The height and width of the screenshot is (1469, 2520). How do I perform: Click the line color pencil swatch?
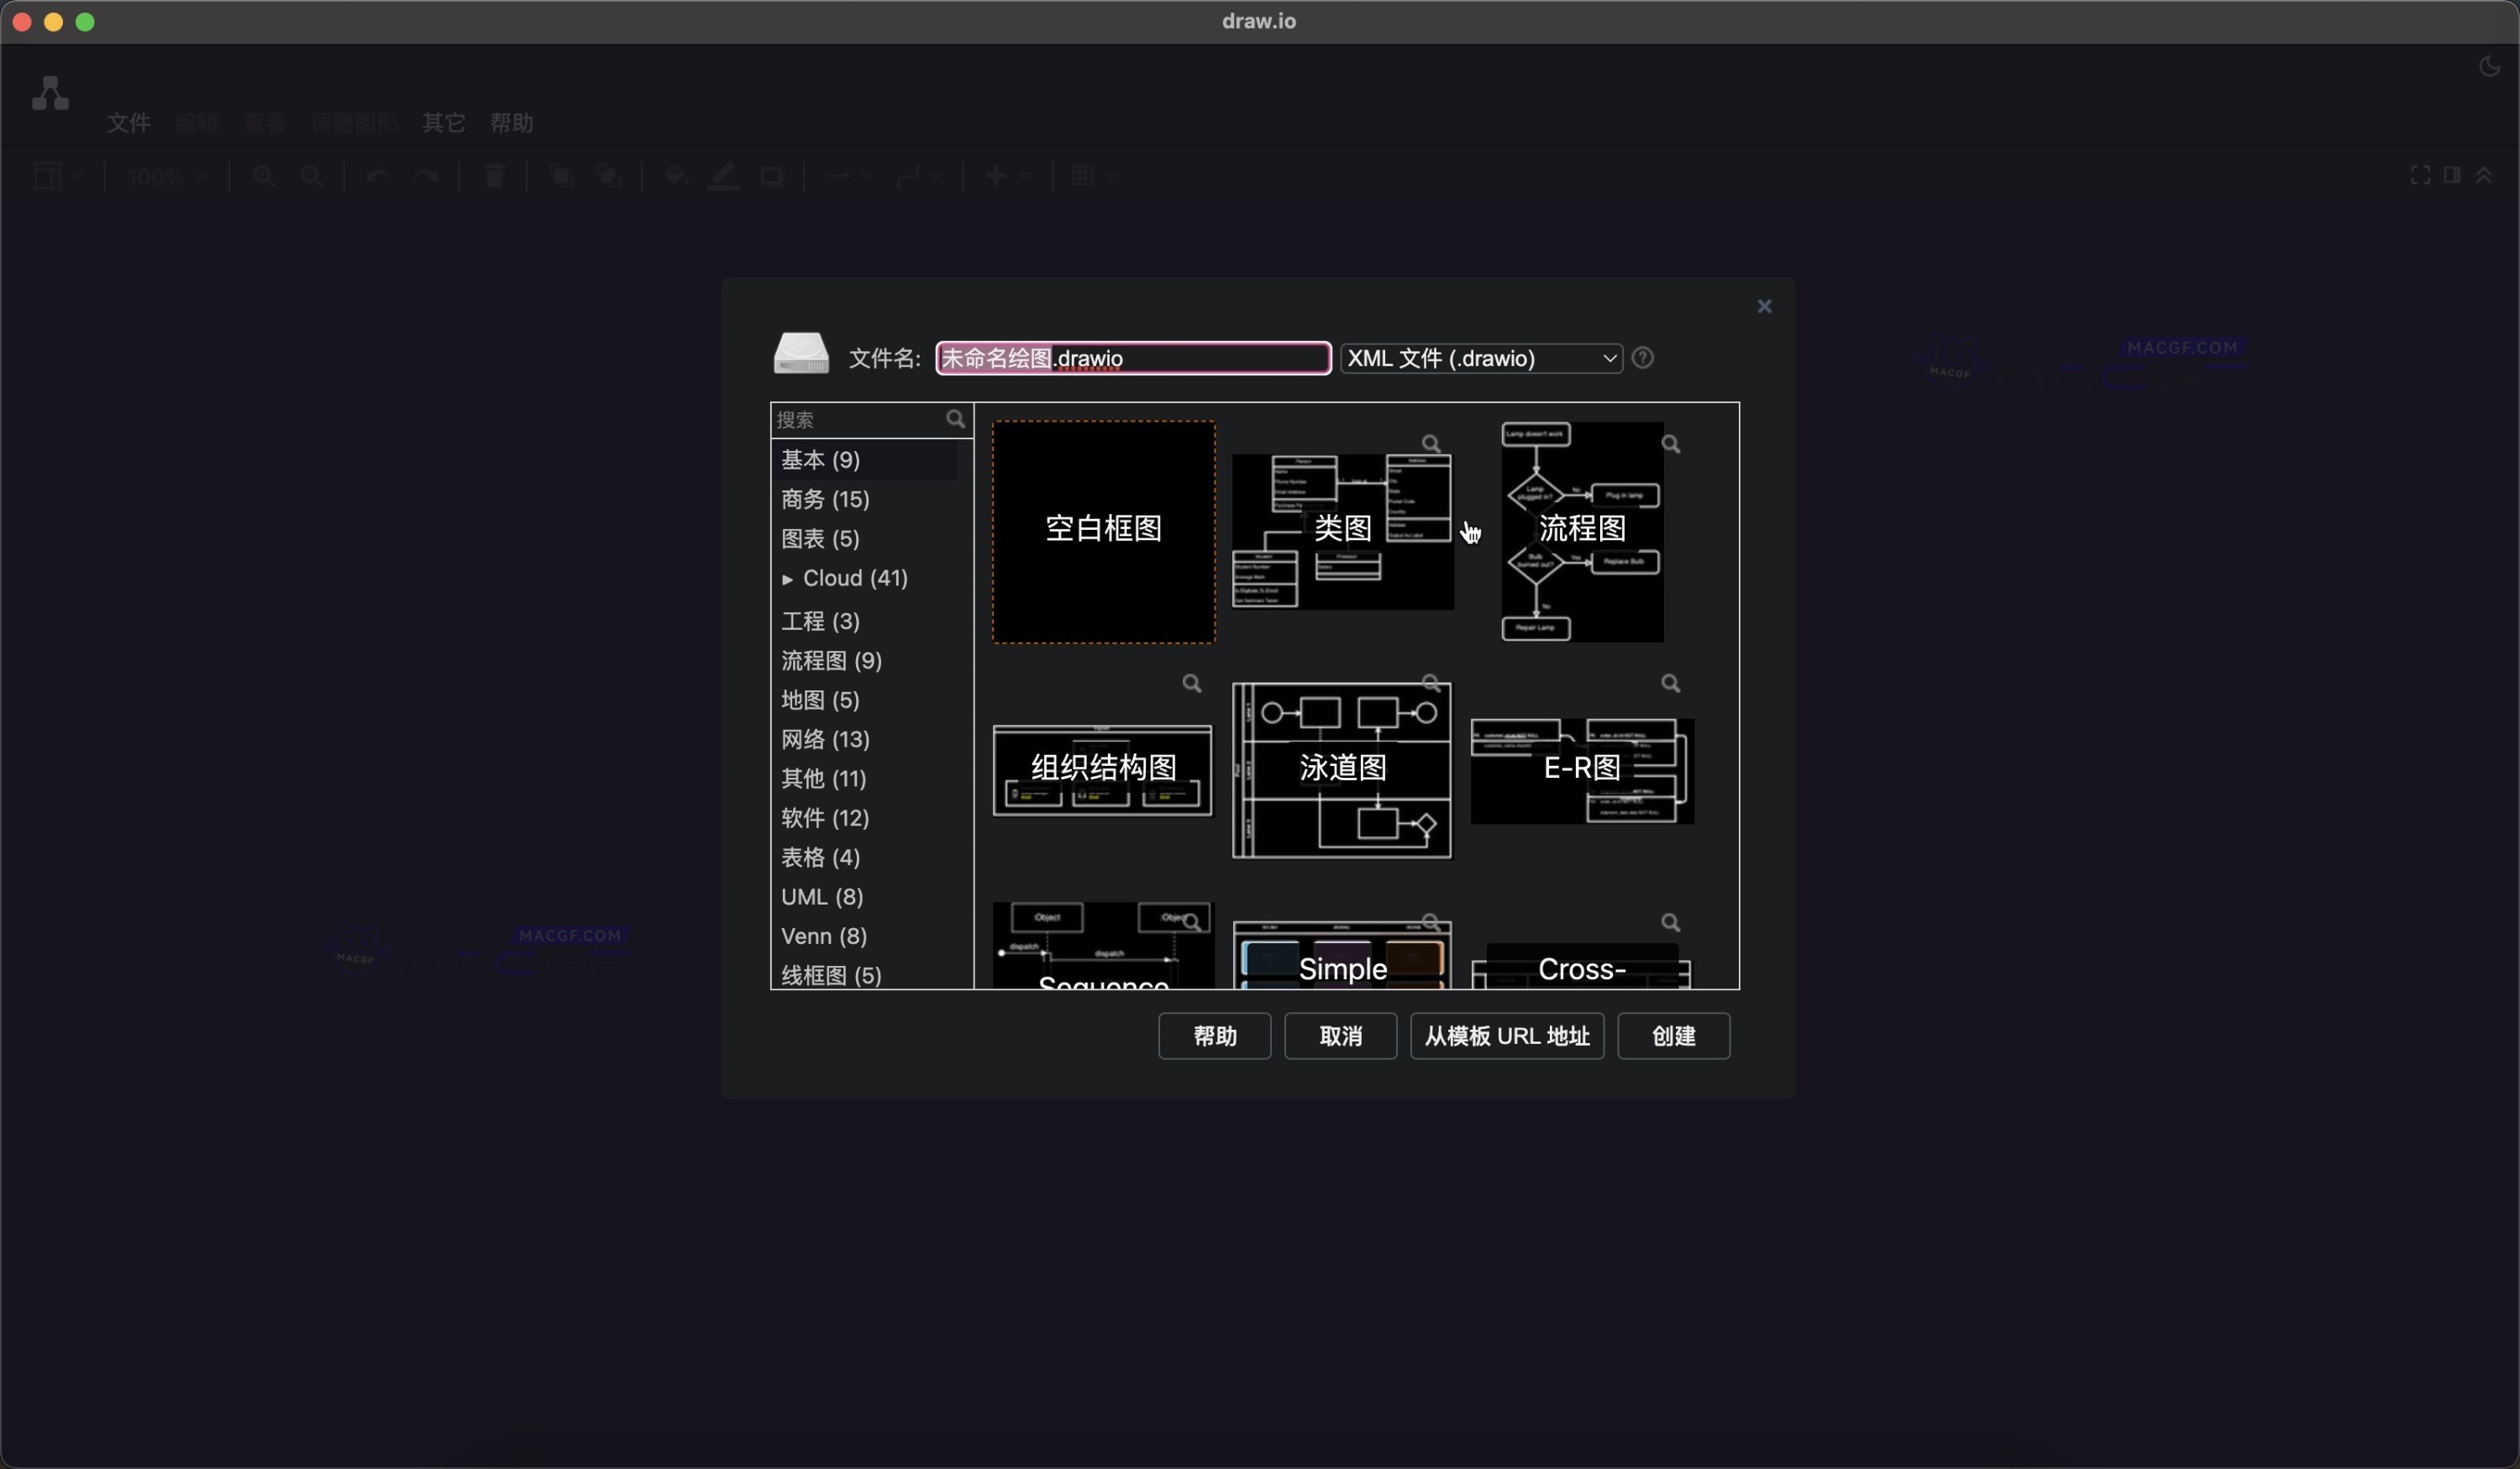723,176
